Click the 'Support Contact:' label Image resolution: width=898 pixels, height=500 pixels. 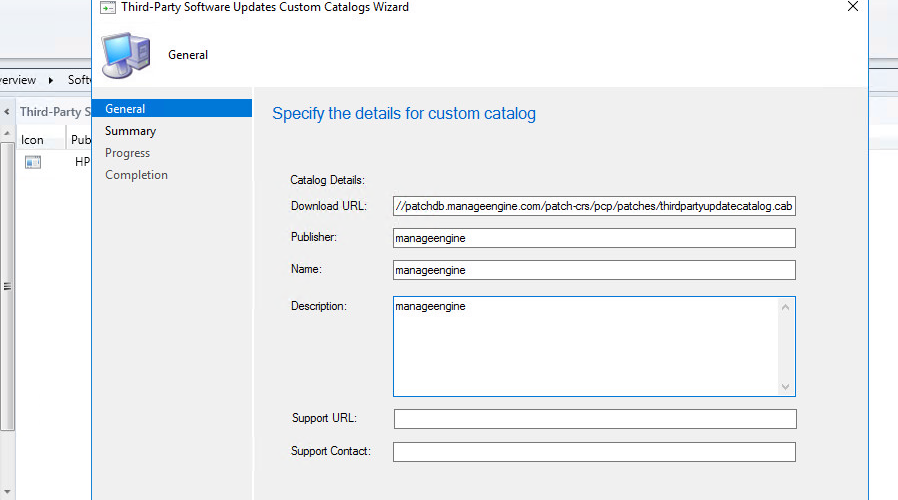point(330,451)
